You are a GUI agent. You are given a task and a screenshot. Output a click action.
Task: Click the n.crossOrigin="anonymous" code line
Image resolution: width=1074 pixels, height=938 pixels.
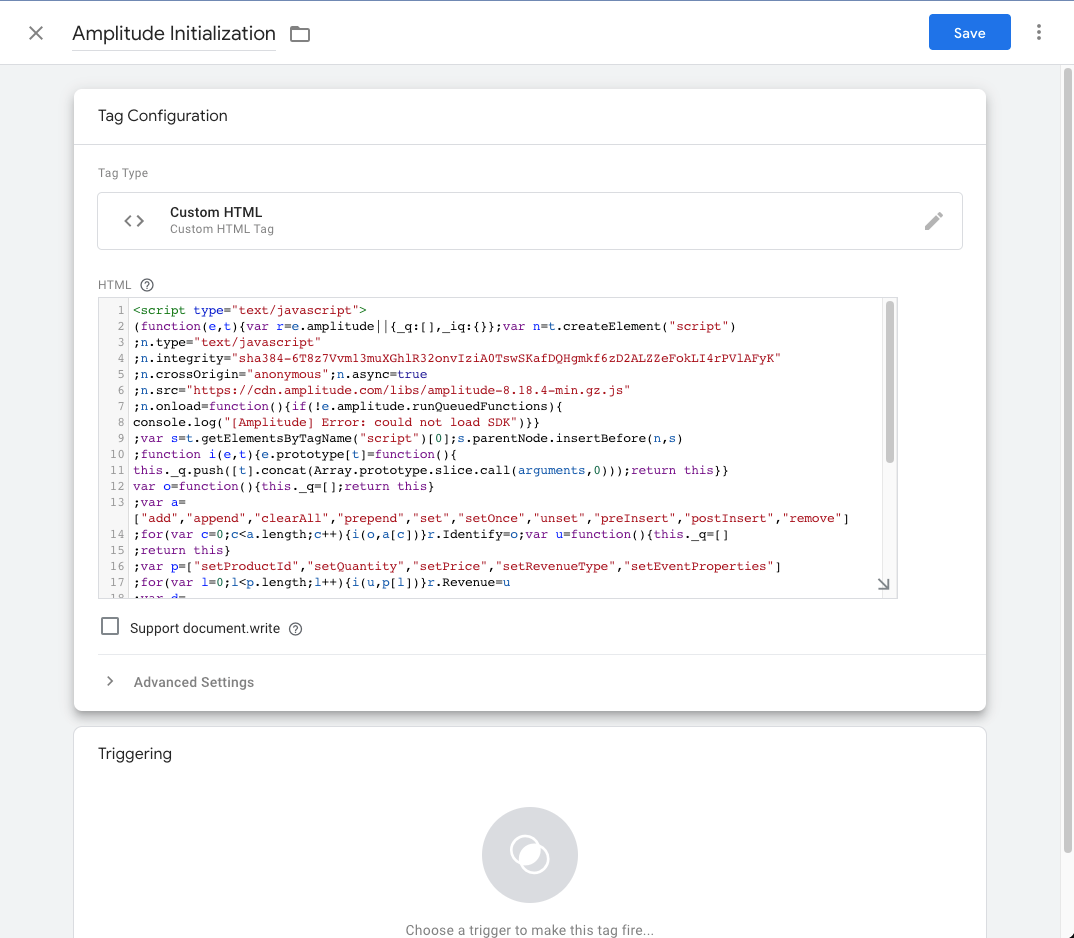[280, 374]
